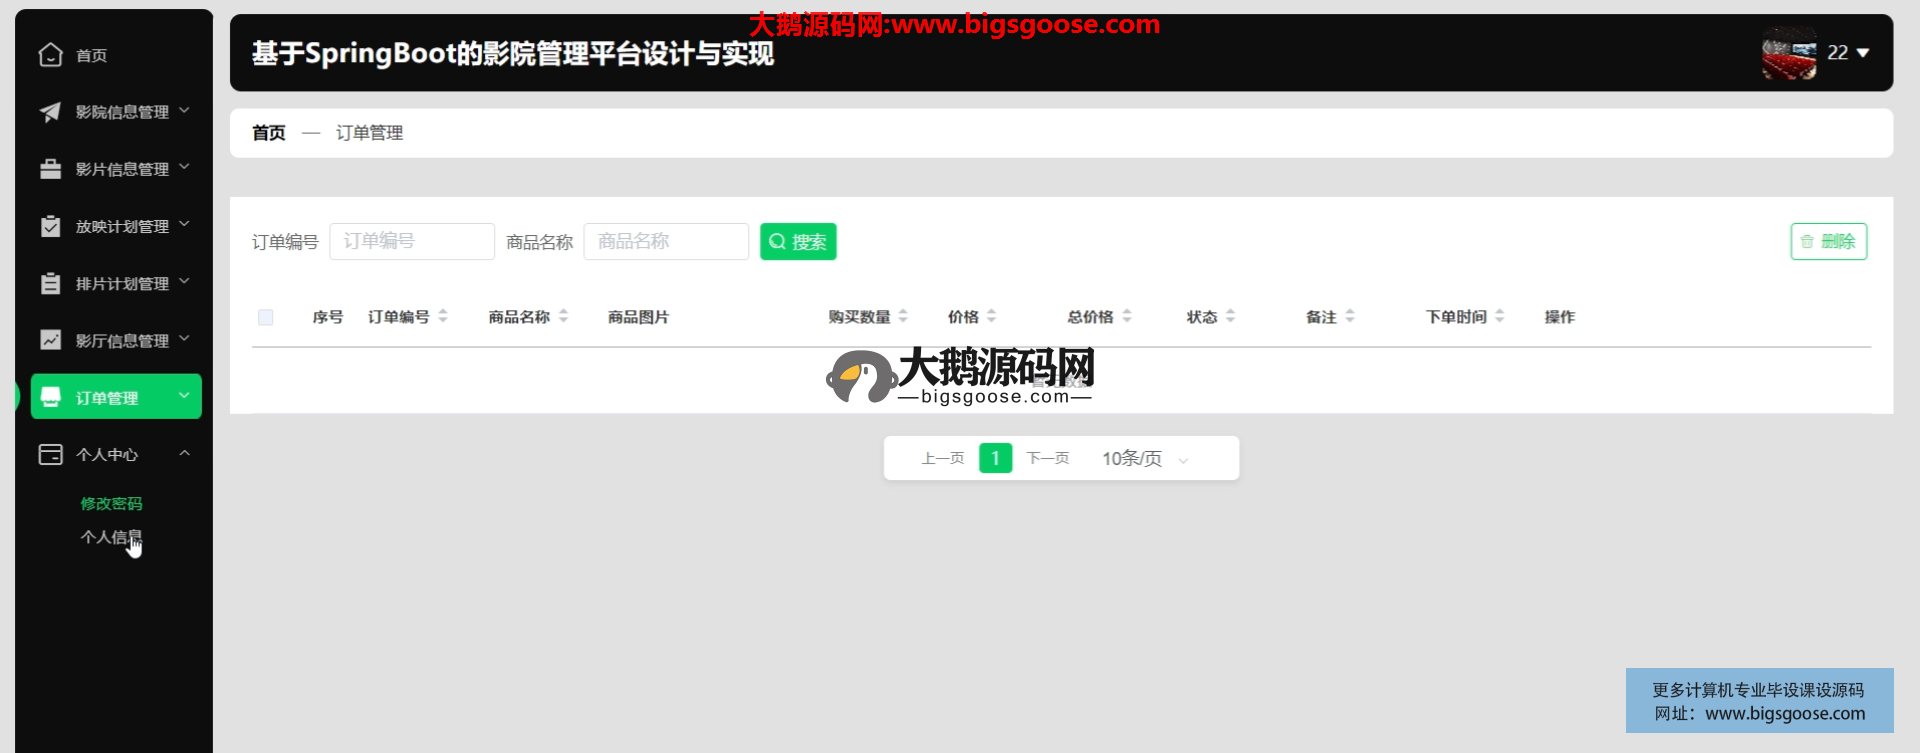
Task: Open 修改密码 in the sidebar submenu
Action: [111, 503]
